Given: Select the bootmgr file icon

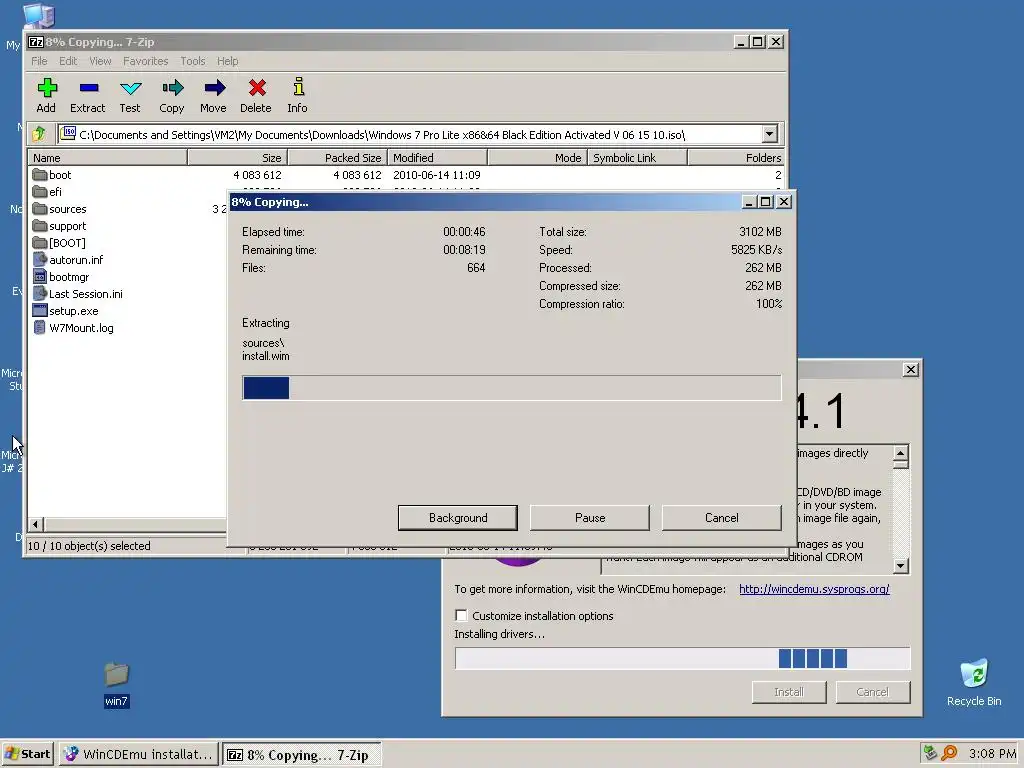Looking at the screenshot, I should click(x=40, y=276).
